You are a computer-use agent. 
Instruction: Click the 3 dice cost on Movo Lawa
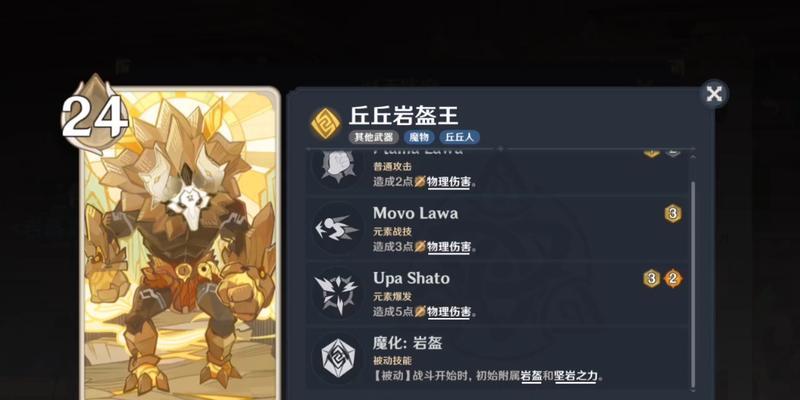tap(673, 214)
